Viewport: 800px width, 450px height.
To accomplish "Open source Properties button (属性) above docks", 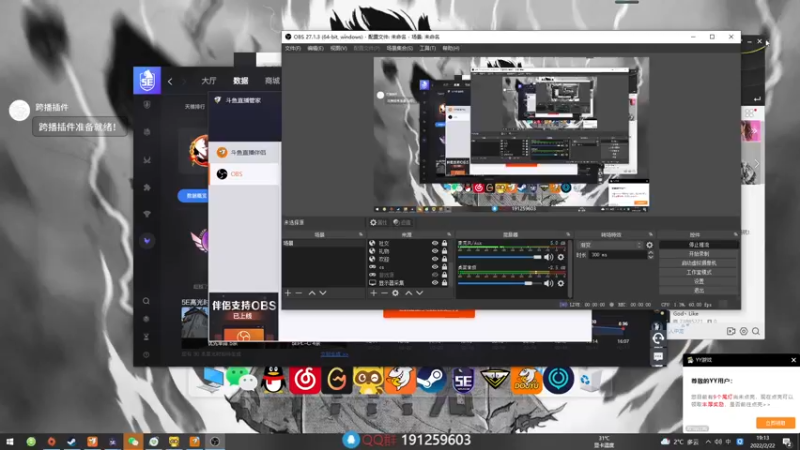I will (379, 222).
